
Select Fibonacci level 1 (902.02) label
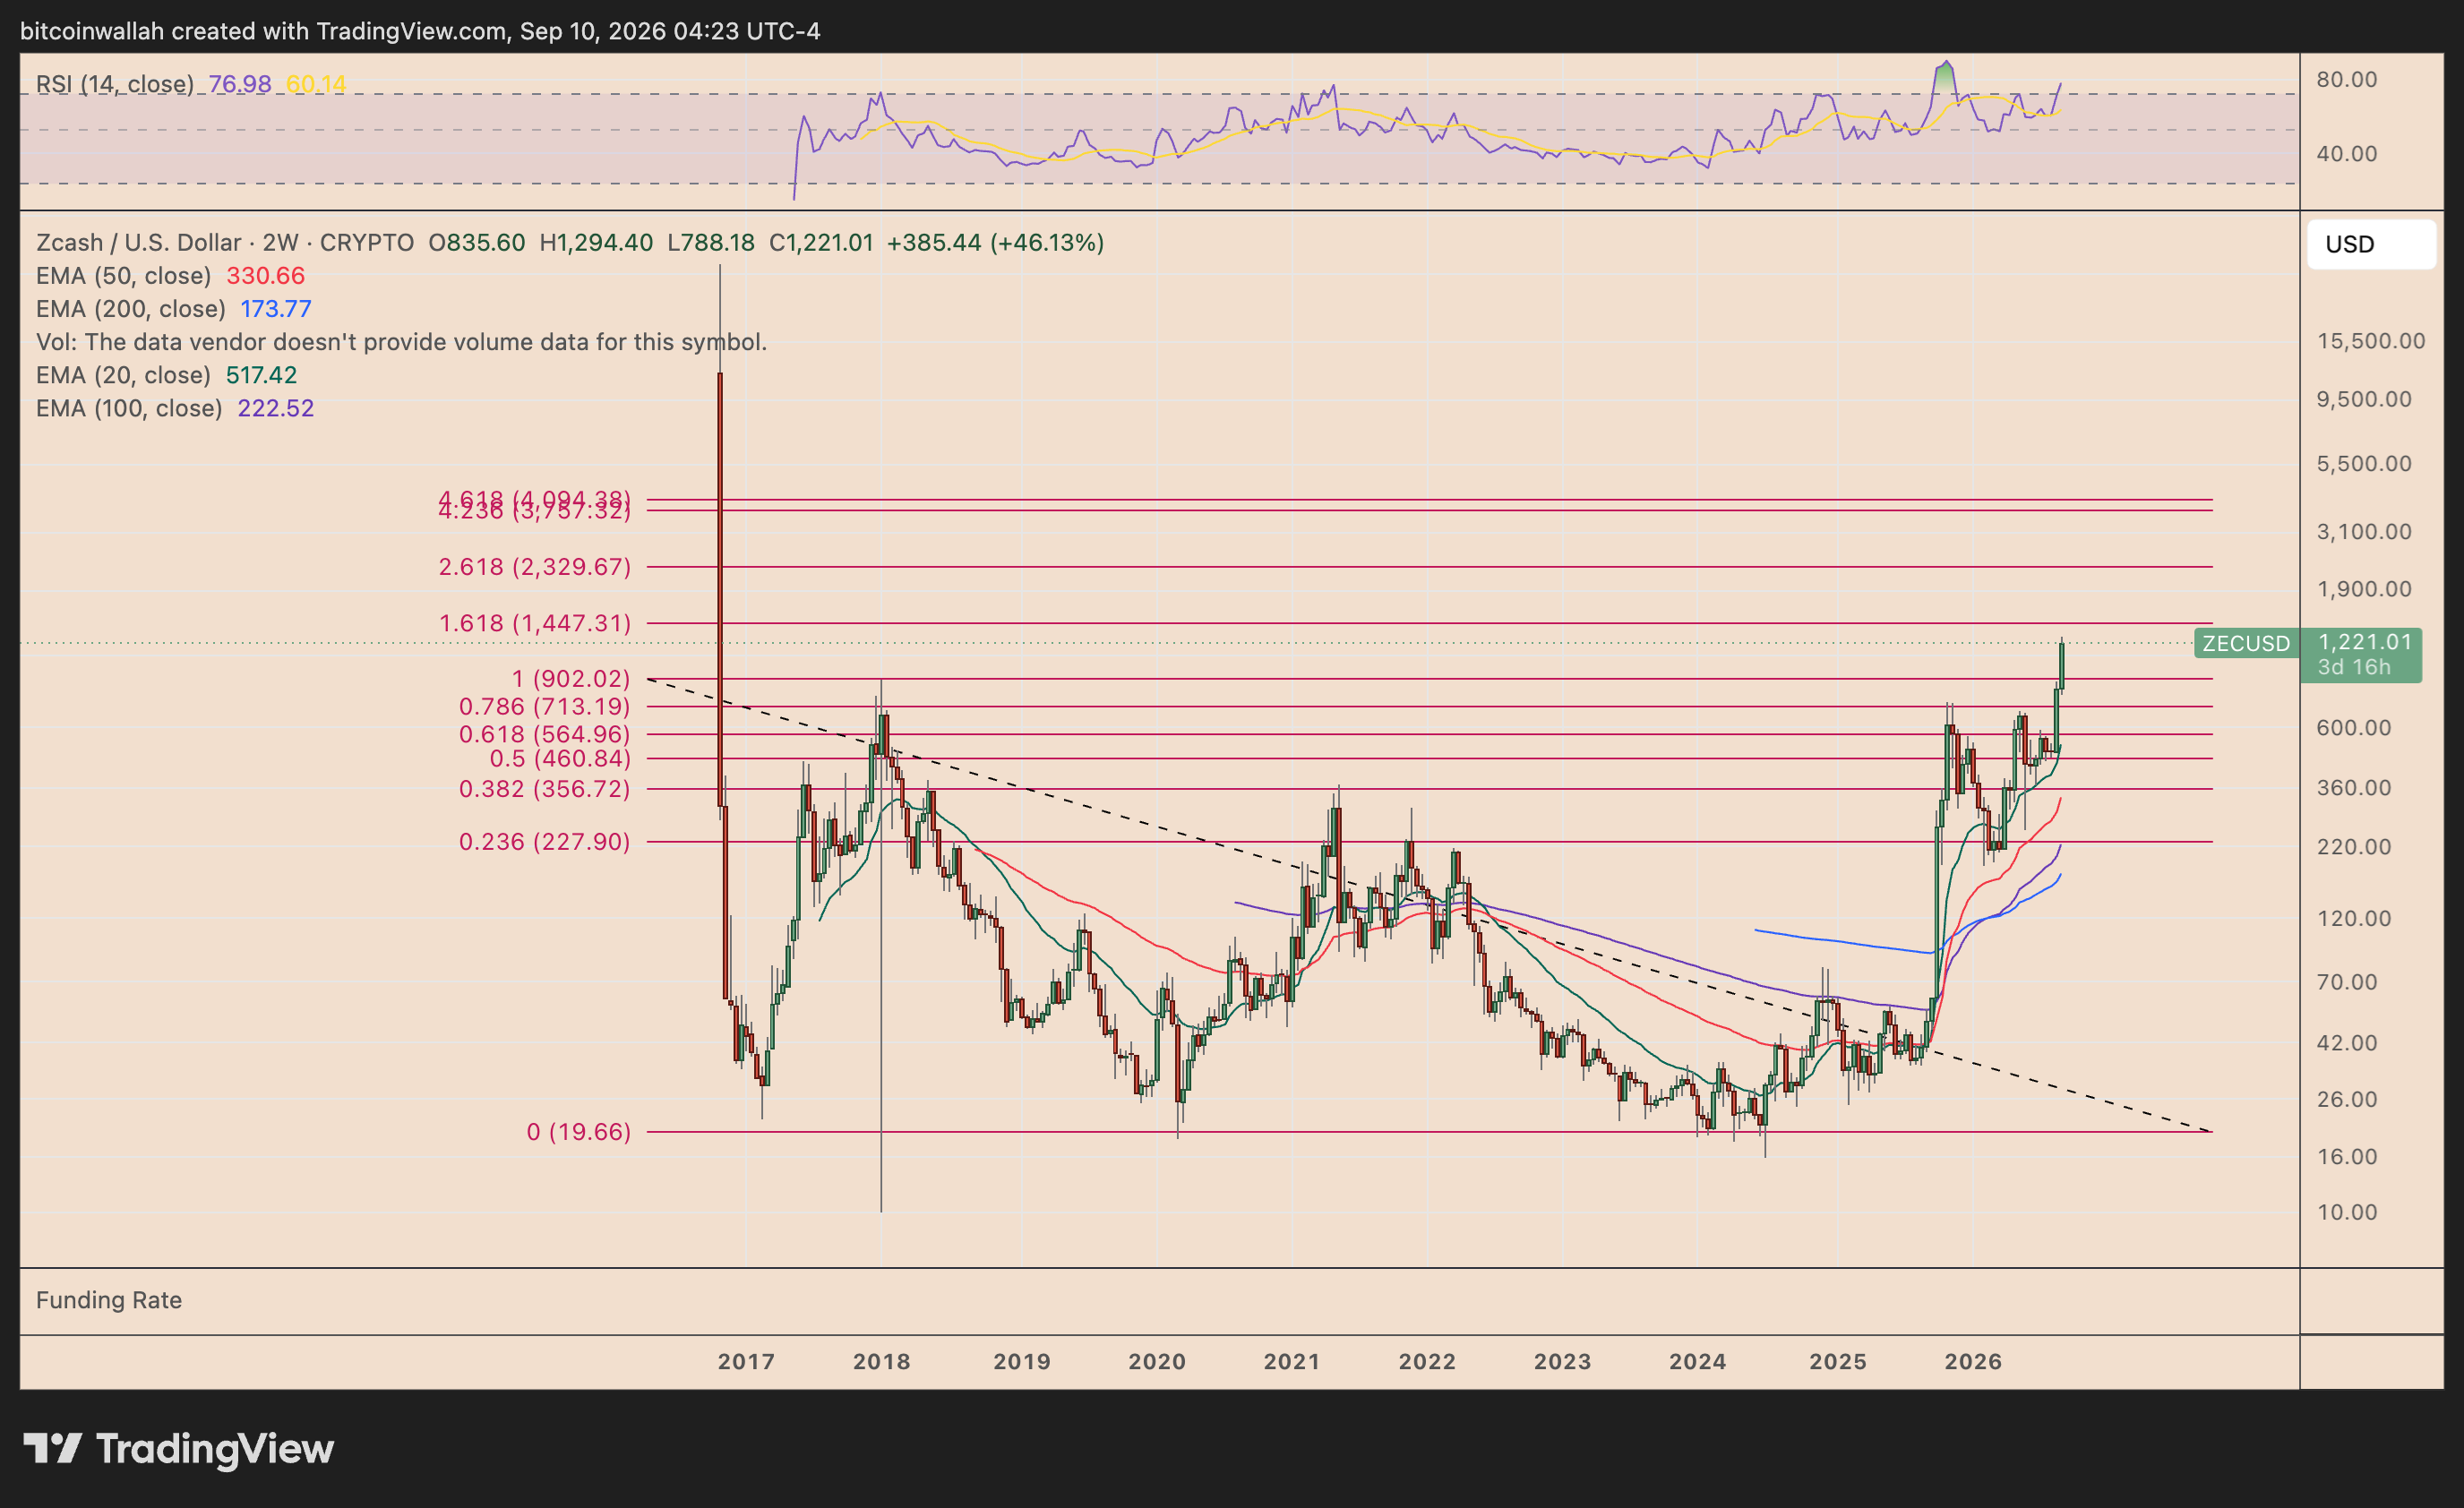(x=571, y=679)
